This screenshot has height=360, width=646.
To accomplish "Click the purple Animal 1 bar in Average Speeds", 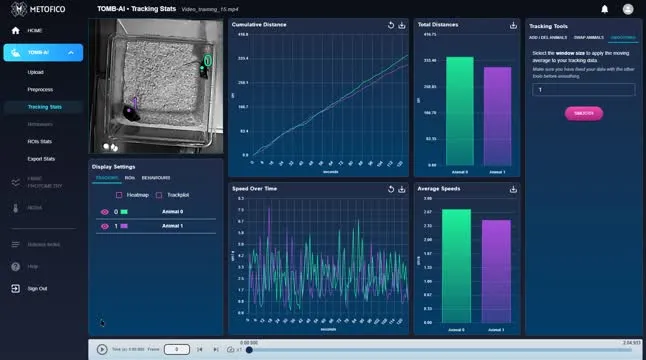I will [496, 271].
